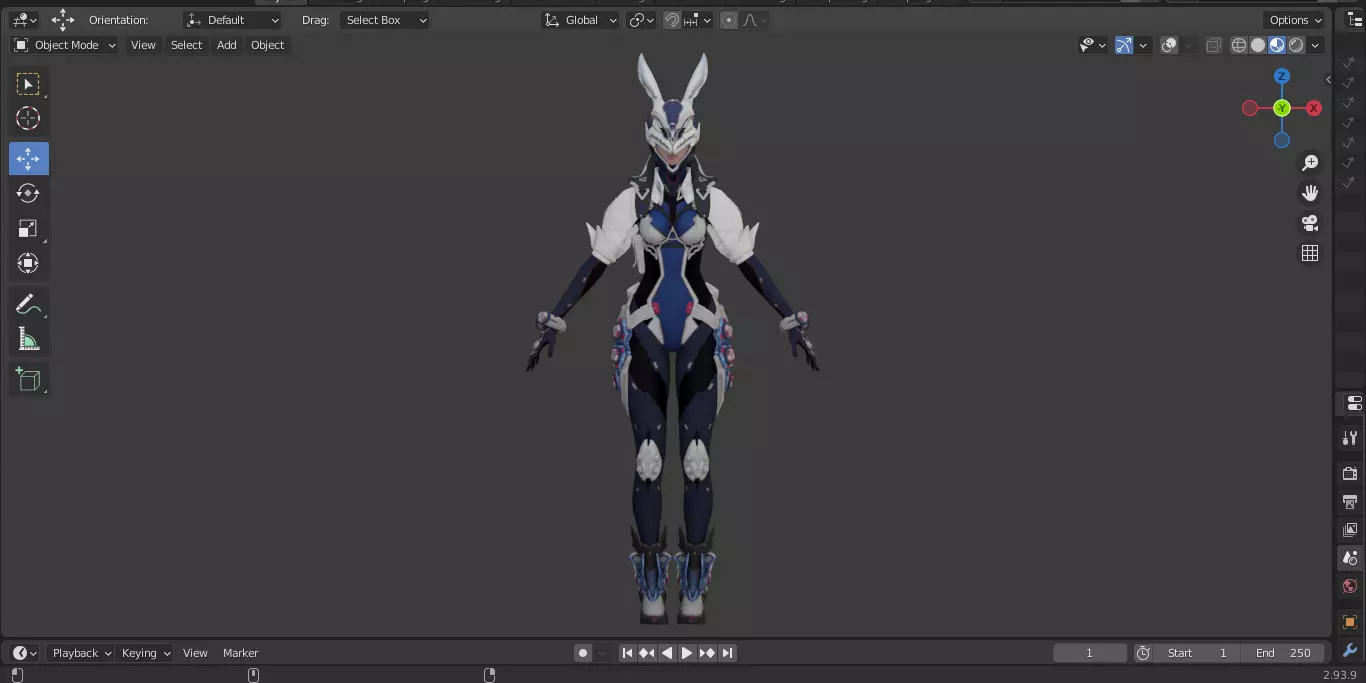Expand the viewport shading options arrow

(1316, 45)
